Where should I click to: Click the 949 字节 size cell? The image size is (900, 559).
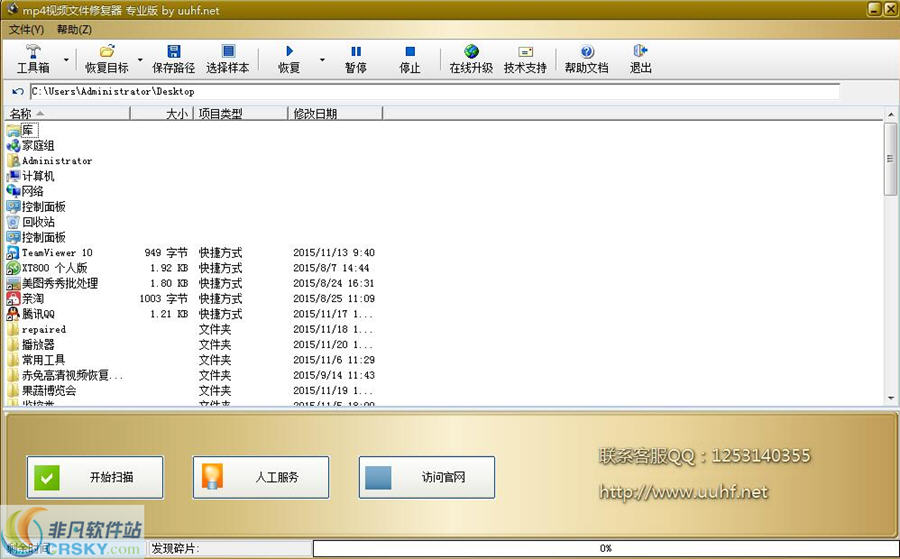[166, 253]
